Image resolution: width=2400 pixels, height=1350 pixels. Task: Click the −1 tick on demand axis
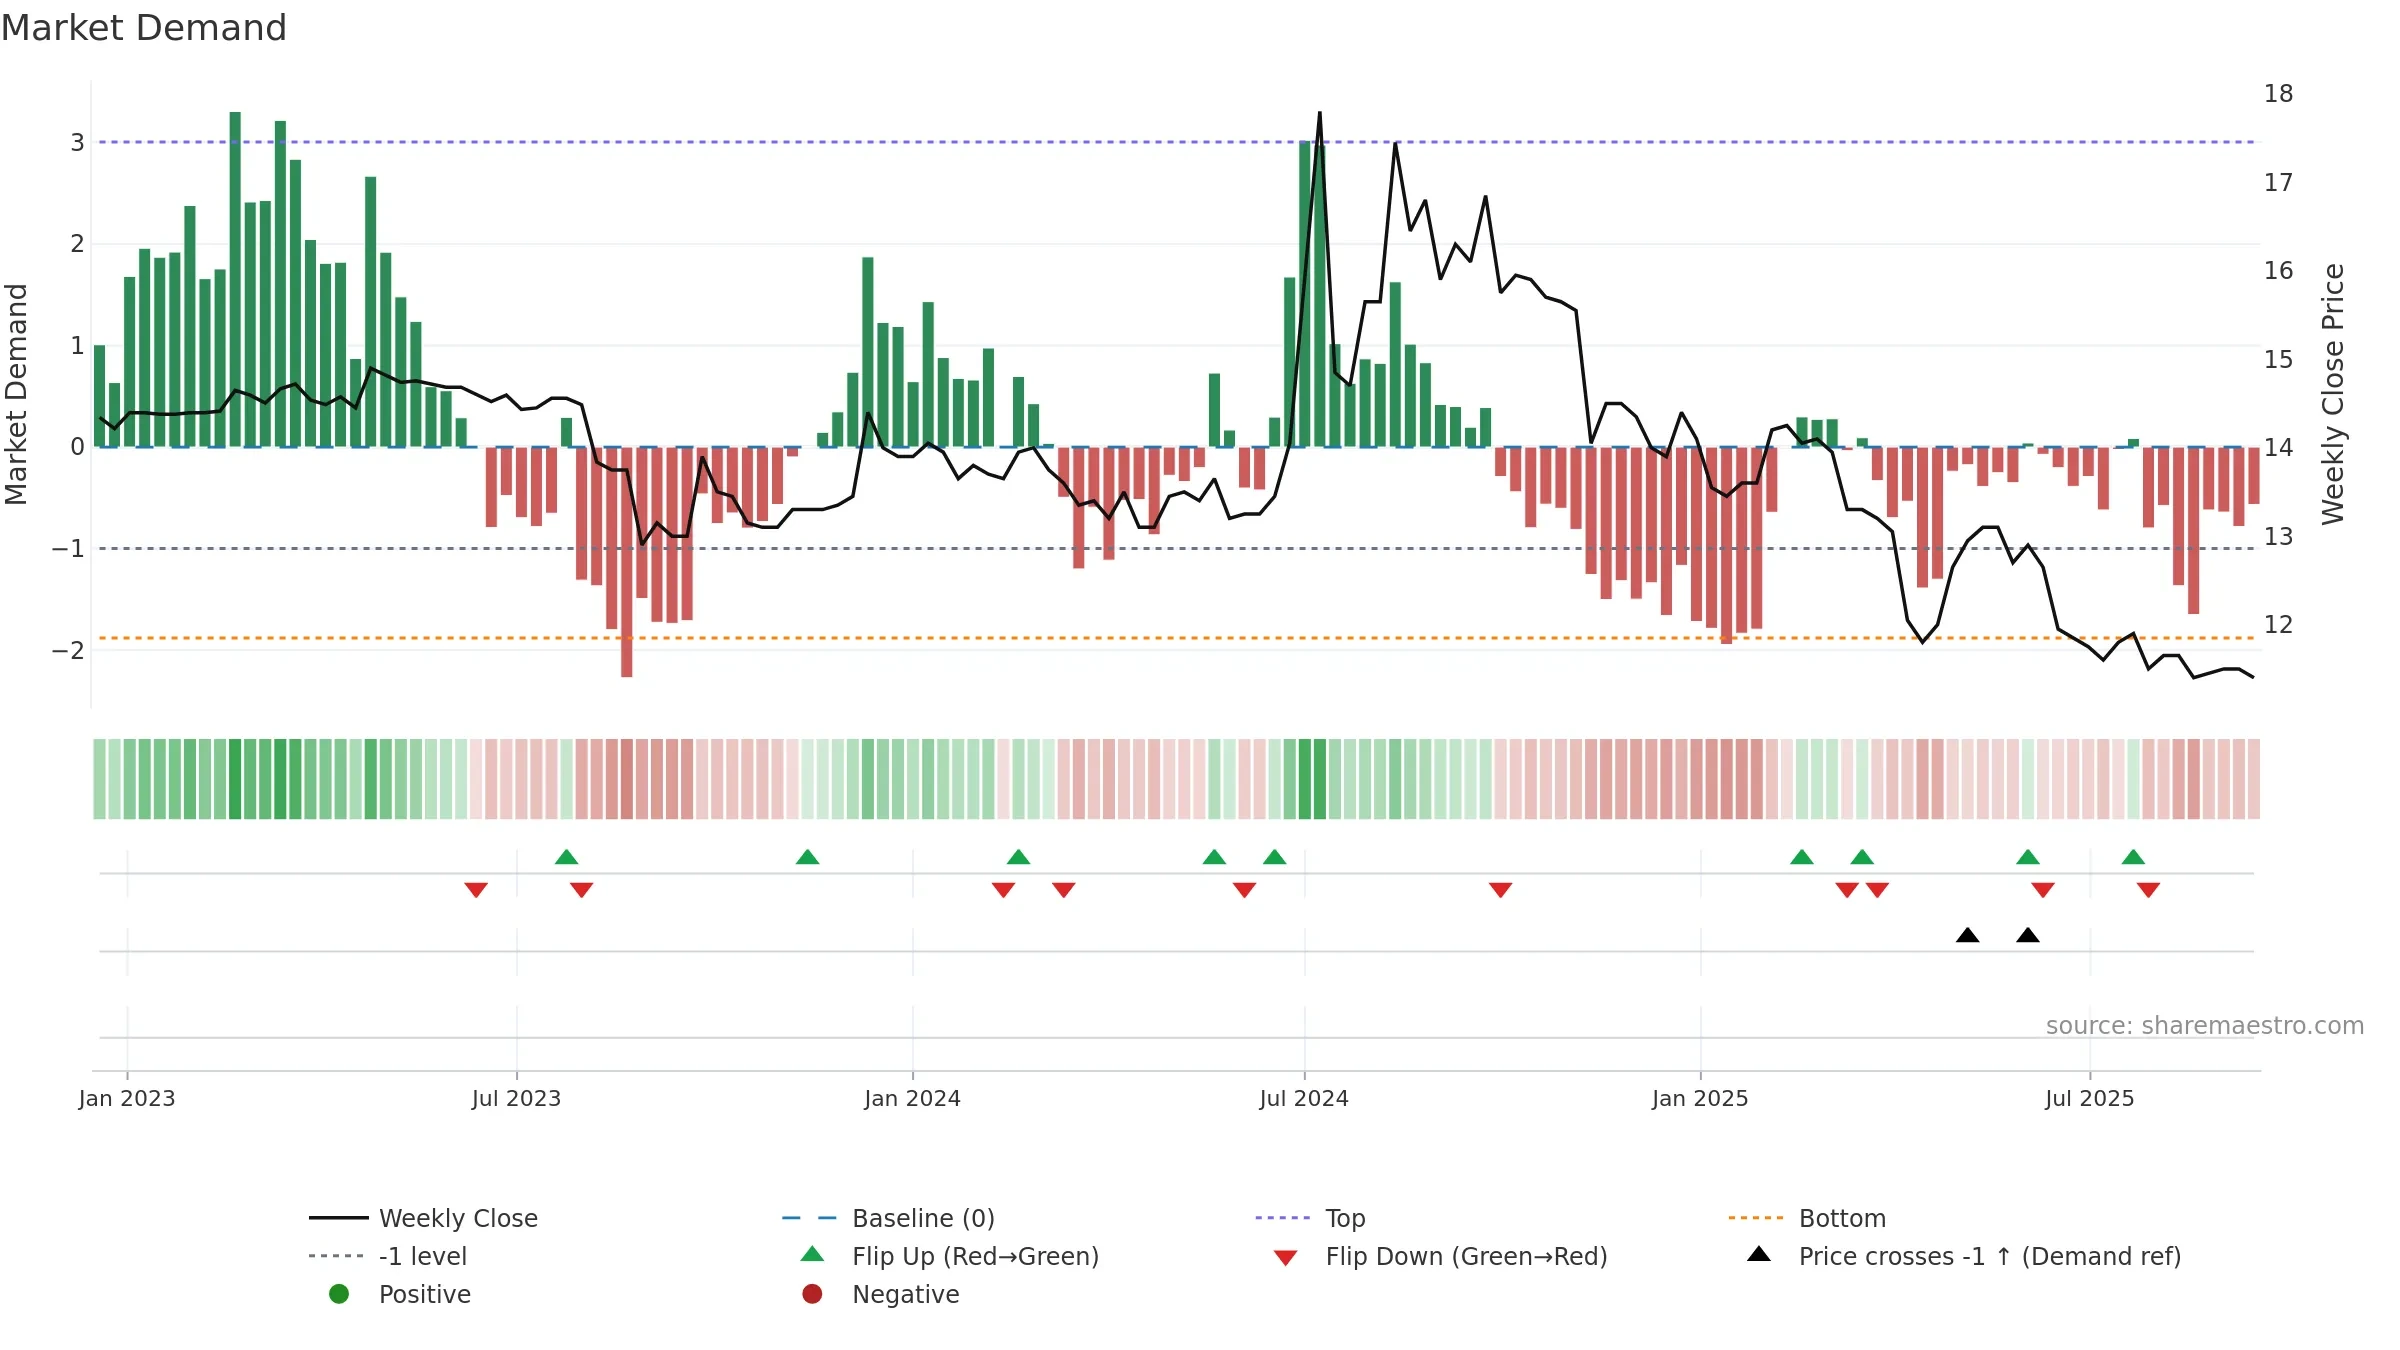pos(68,549)
